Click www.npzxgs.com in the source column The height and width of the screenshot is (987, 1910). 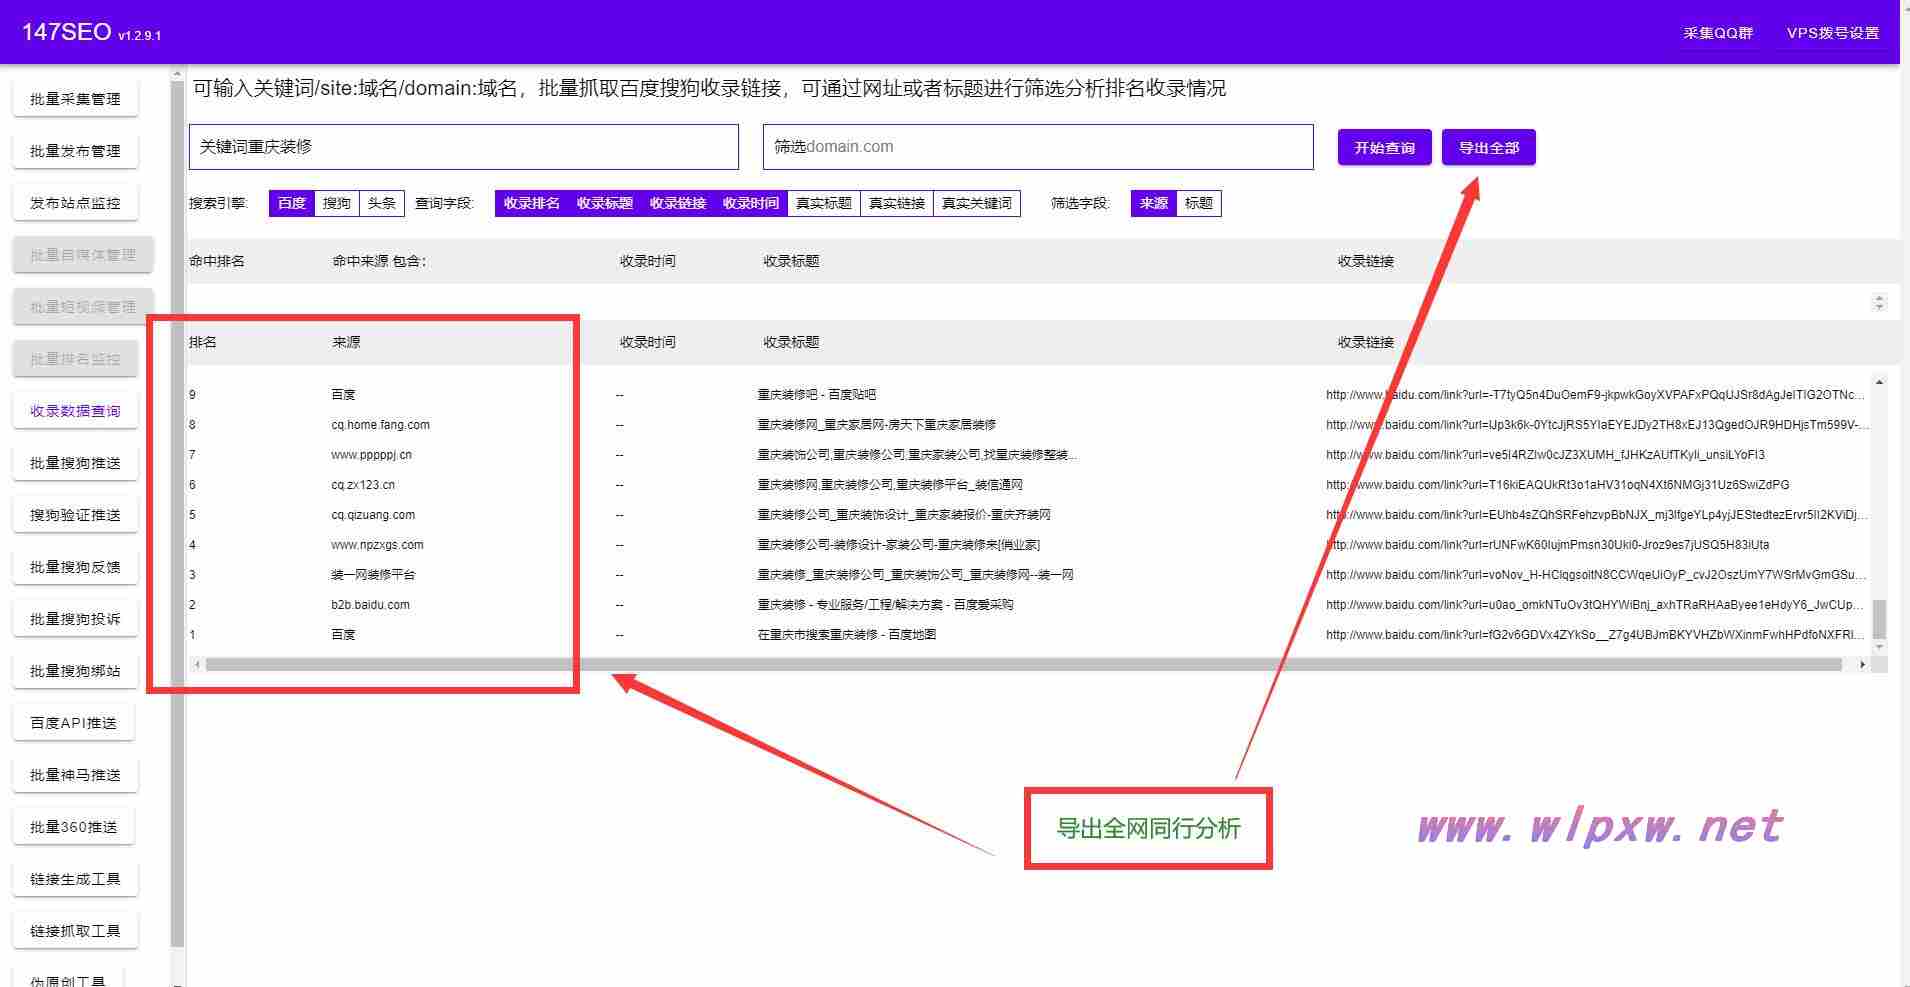click(377, 545)
